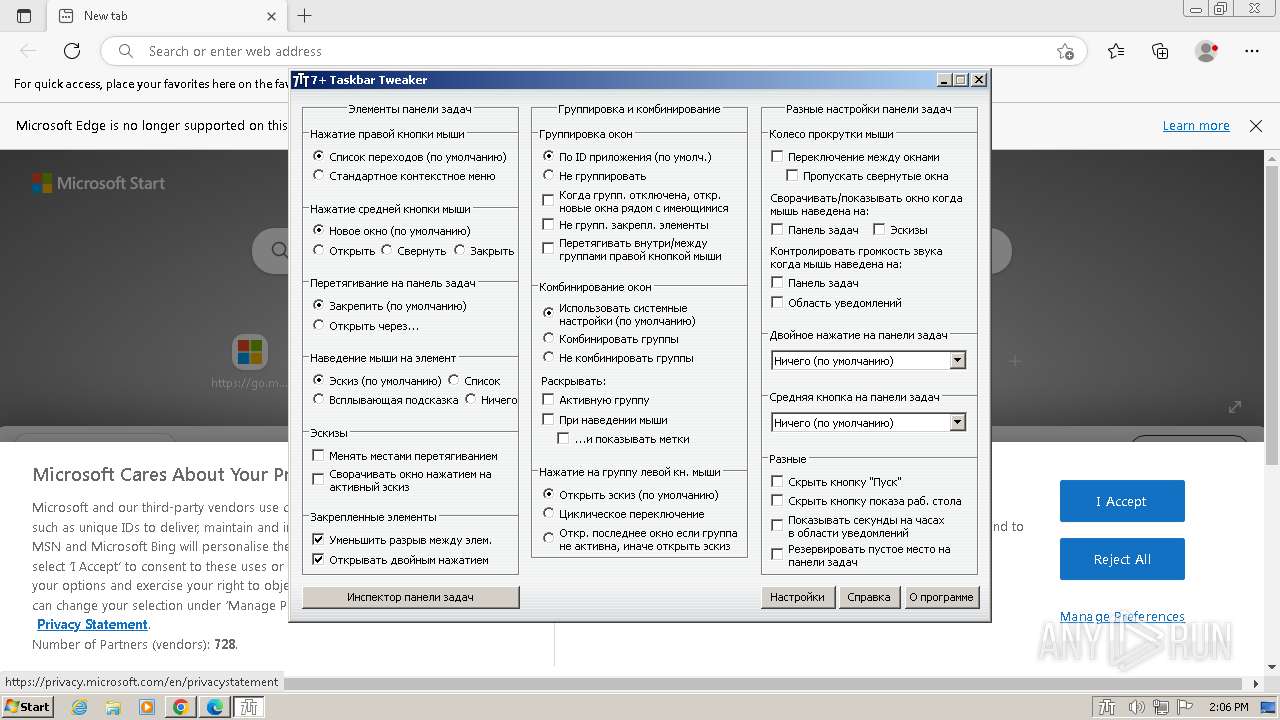The height and width of the screenshot is (720, 1280).
Task: Select the New tab browser tab
Action: pyautogui.click(x=166, y=16)
